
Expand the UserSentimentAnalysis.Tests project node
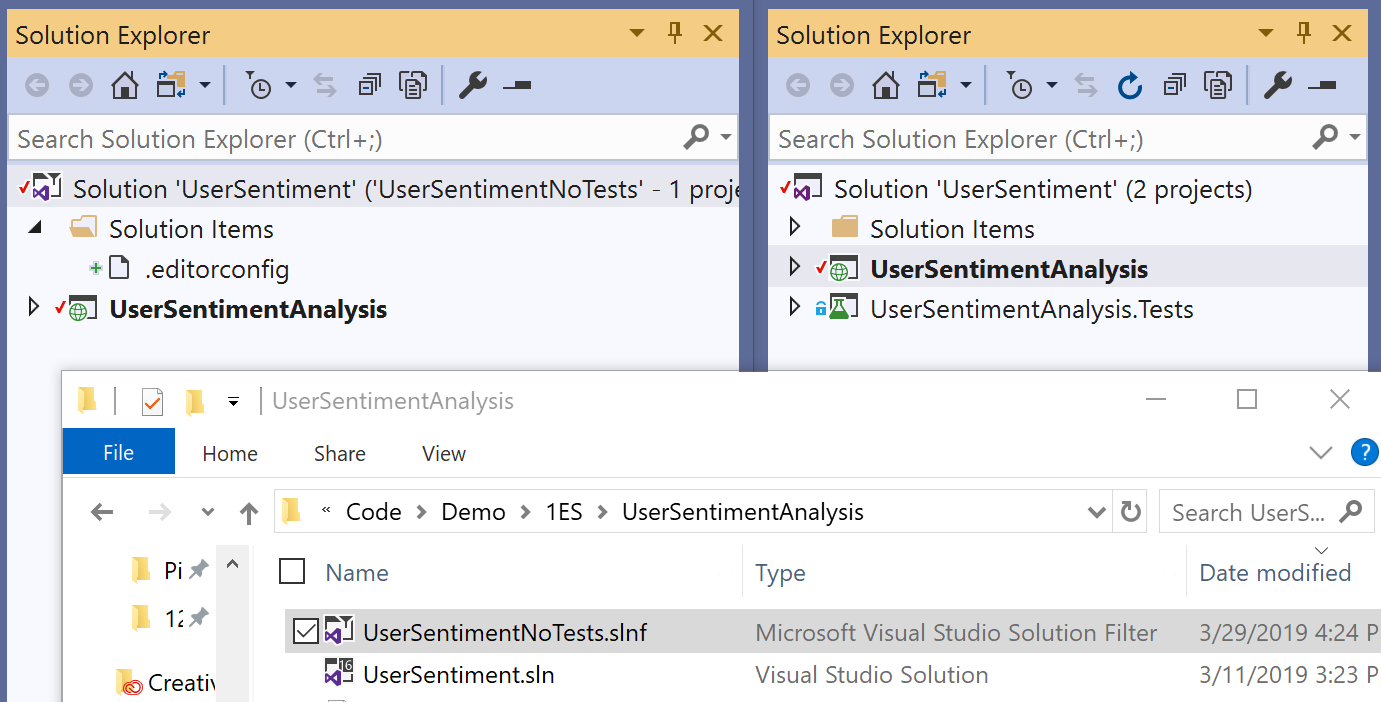795,309
